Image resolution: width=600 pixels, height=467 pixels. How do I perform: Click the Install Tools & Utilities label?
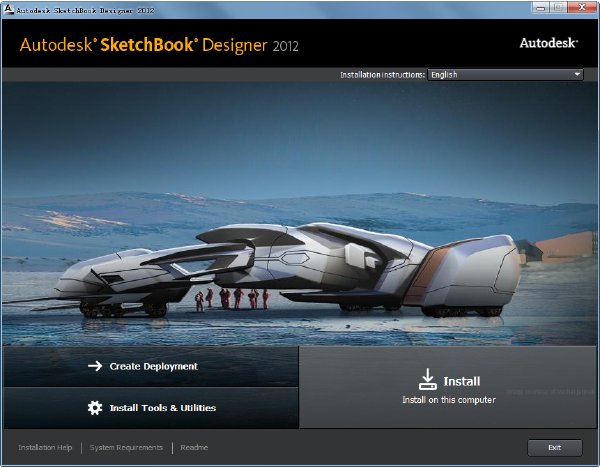coord(163,408)
